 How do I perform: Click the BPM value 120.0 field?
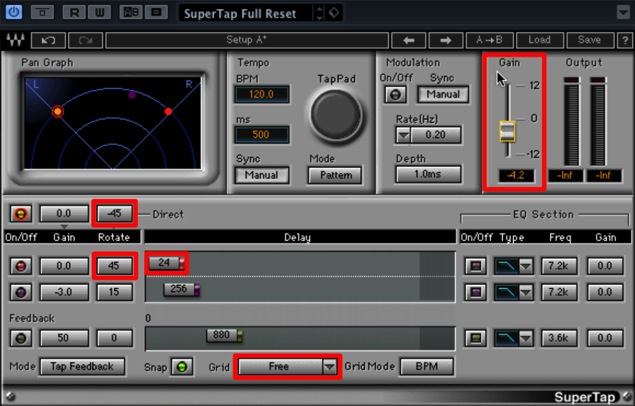(262, 94)
